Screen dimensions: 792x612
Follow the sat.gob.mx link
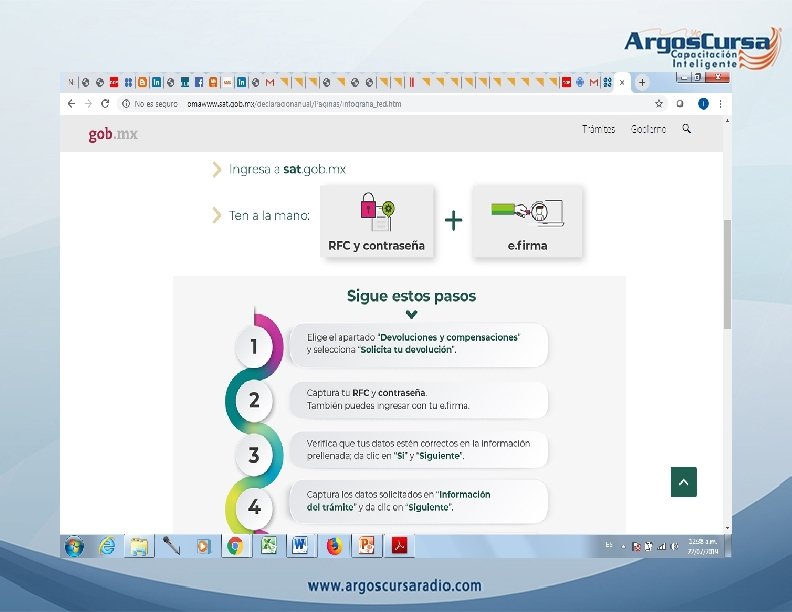coord(314,169)
